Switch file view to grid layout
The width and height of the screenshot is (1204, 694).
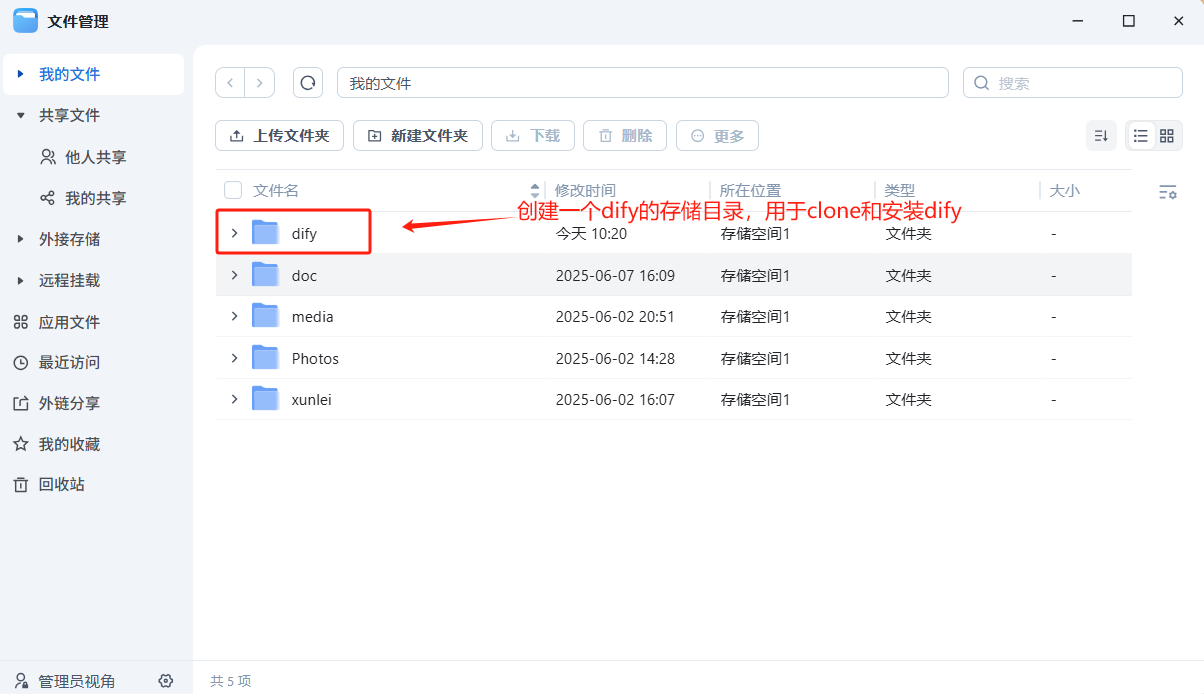[x=1166, y=135]
